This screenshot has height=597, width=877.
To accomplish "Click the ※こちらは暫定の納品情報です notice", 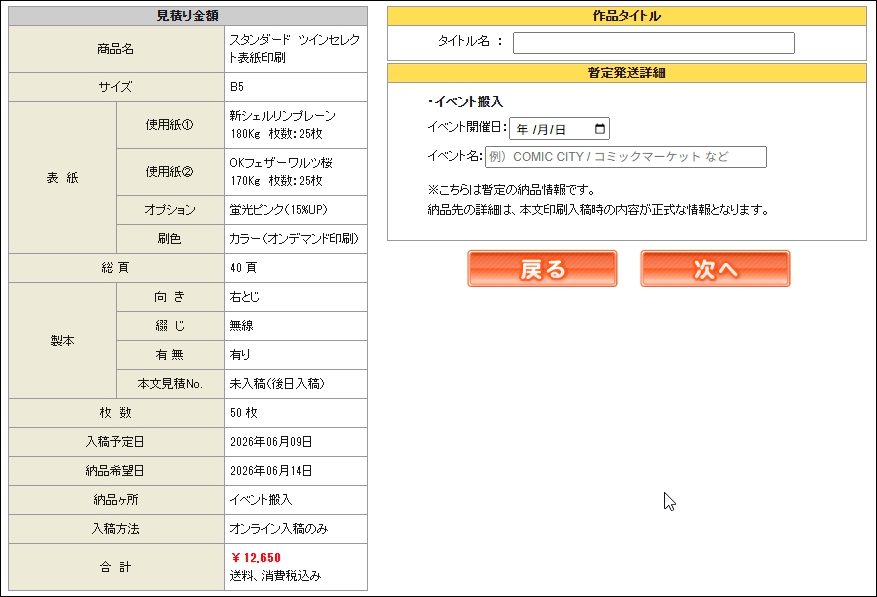I will pos(511,190).
